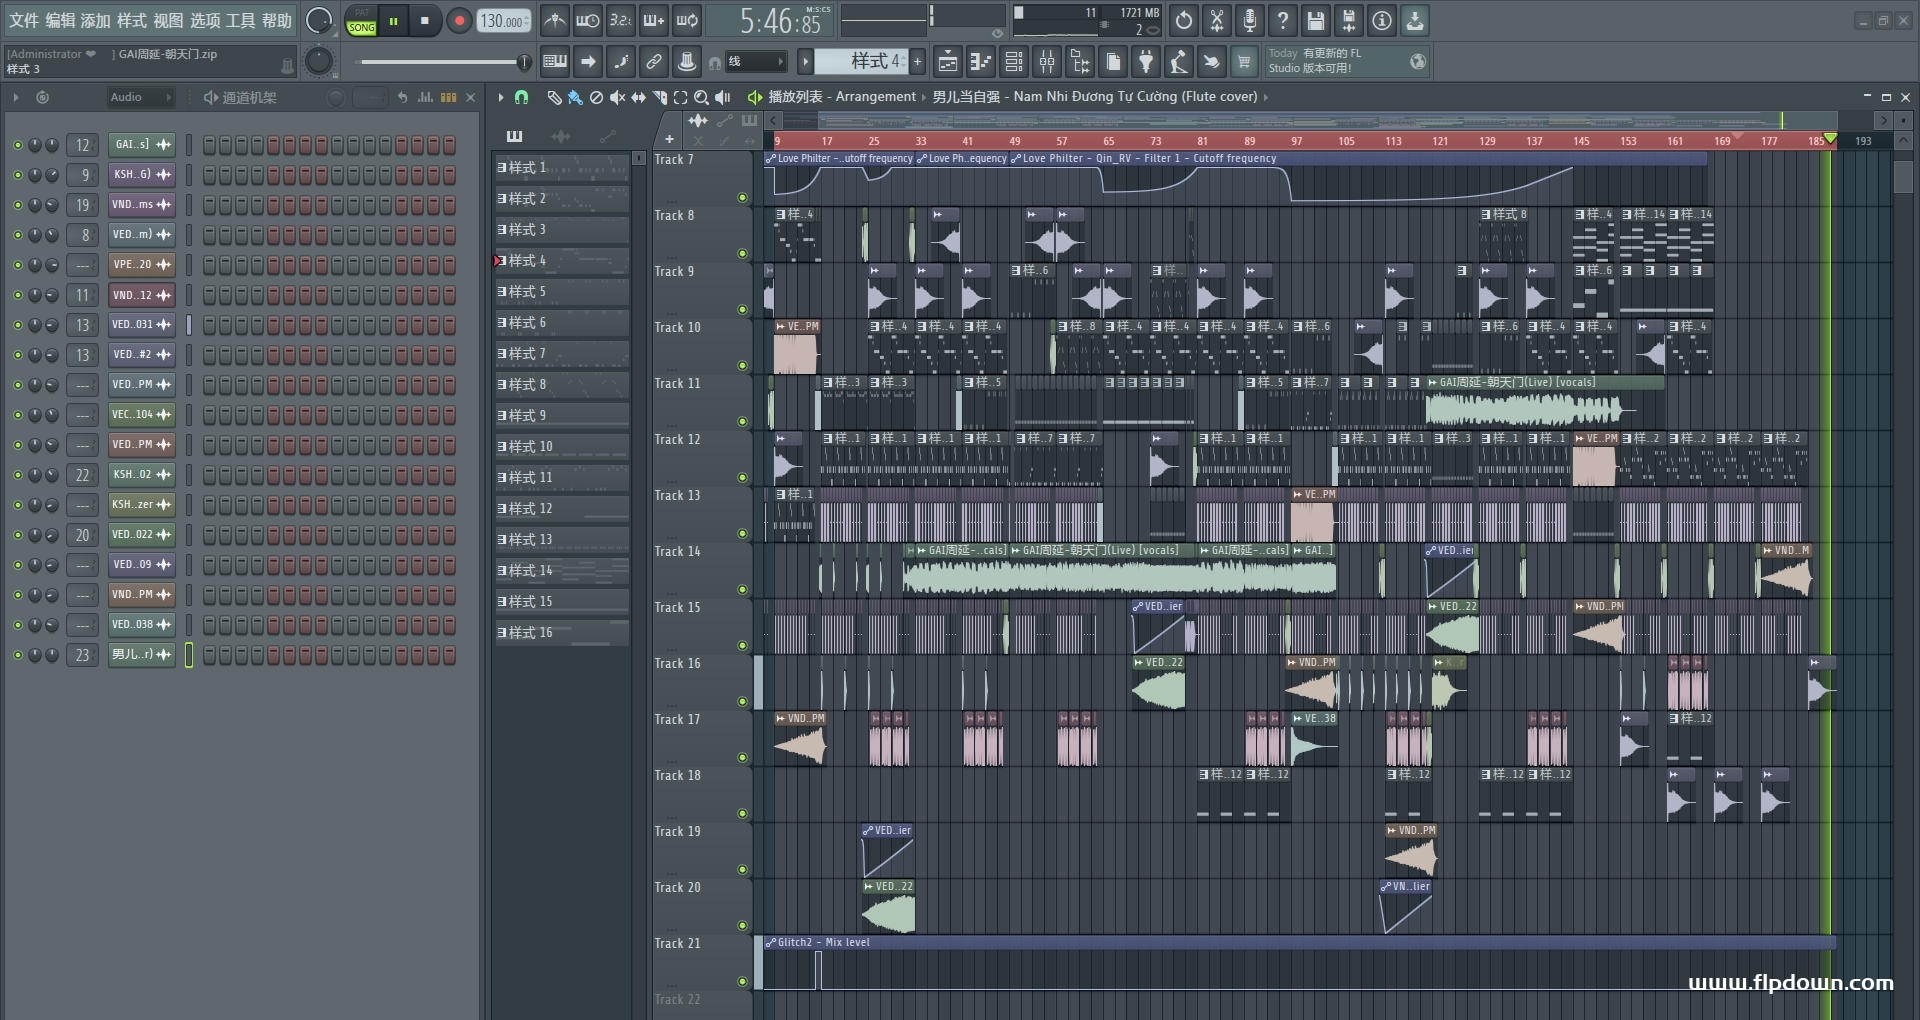Click the save project floppy icon
Screen dimensions: 1920x1020
point(1316,21)
